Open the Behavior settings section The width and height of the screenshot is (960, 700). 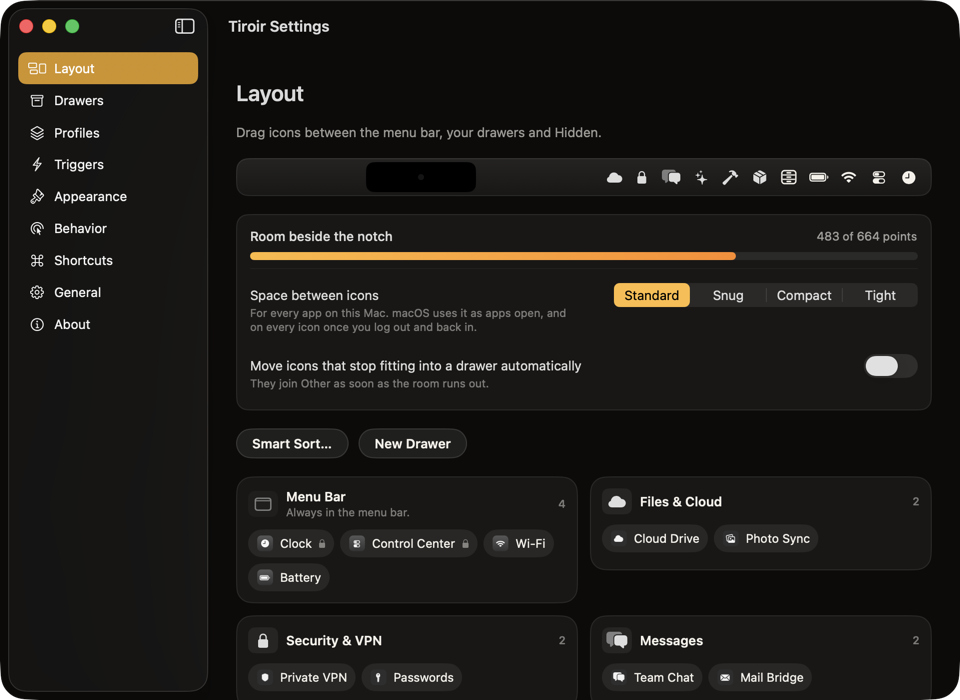[x=108, y=228]
